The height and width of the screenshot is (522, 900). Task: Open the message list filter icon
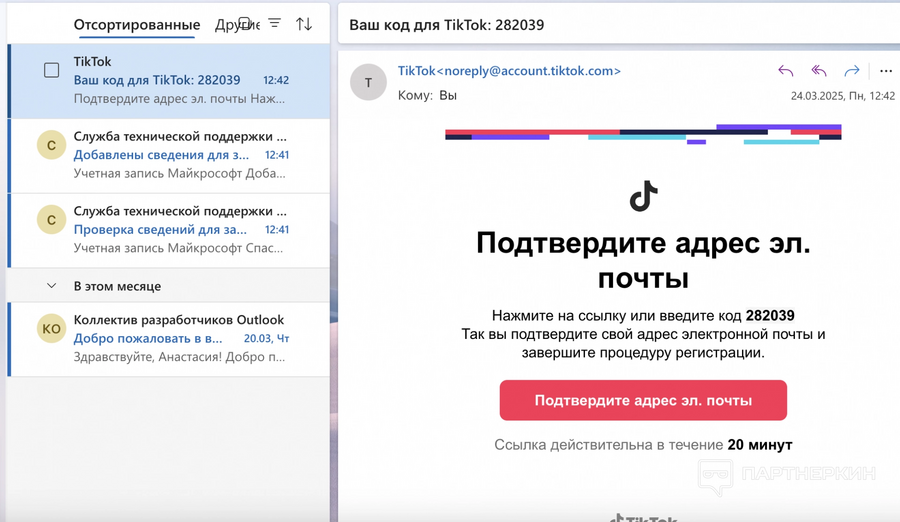point(275,24)
